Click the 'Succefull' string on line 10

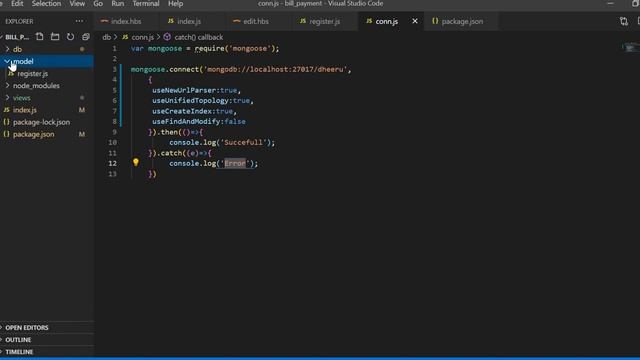[243, 142]
